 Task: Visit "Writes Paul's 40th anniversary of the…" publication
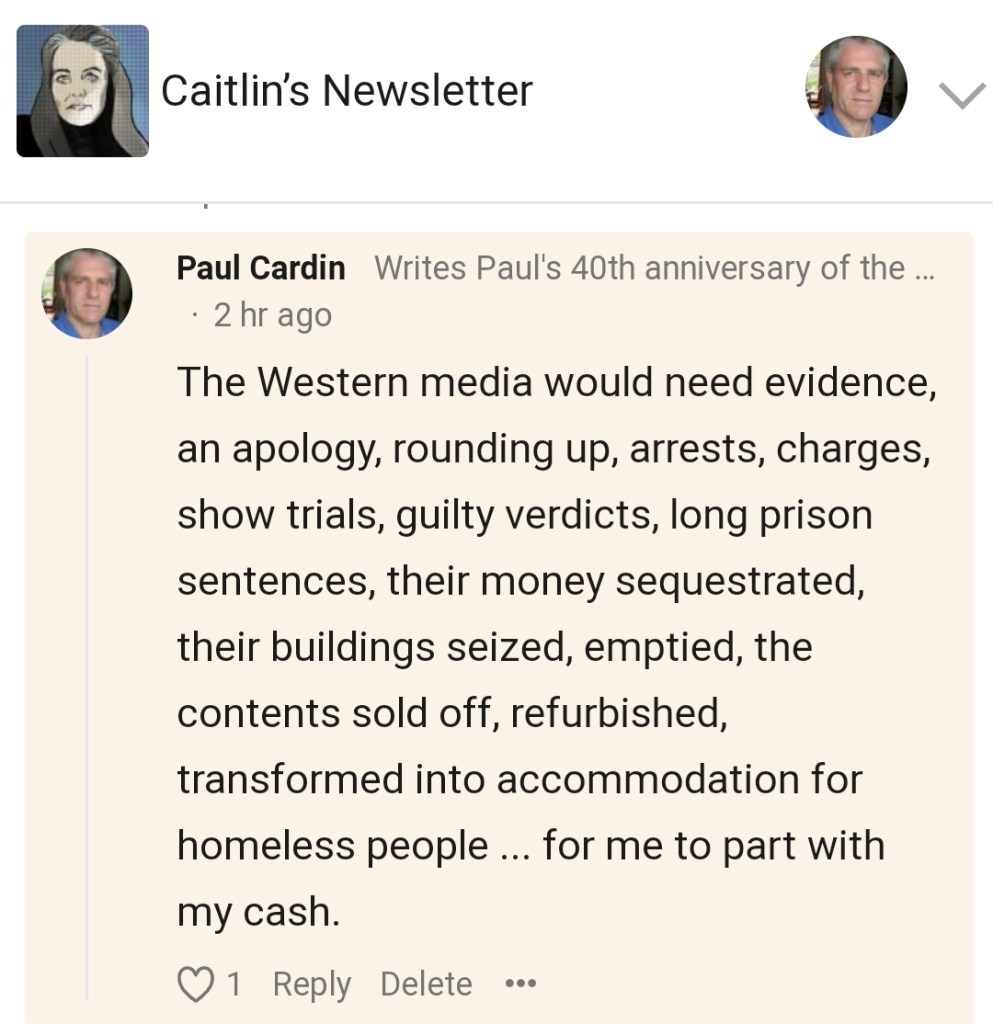pos(653,268)
